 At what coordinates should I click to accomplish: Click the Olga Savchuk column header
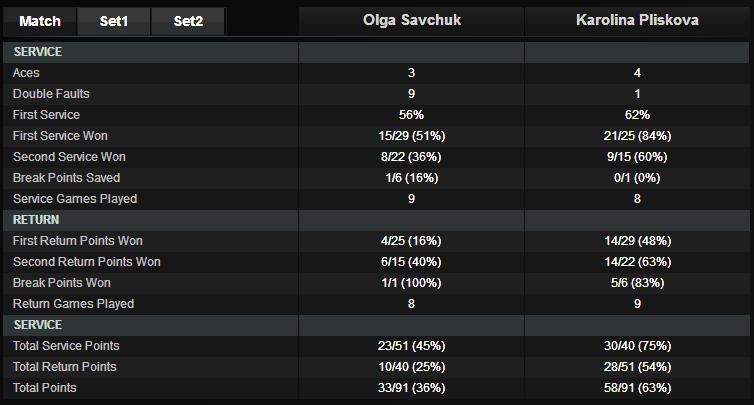point(411,20)
